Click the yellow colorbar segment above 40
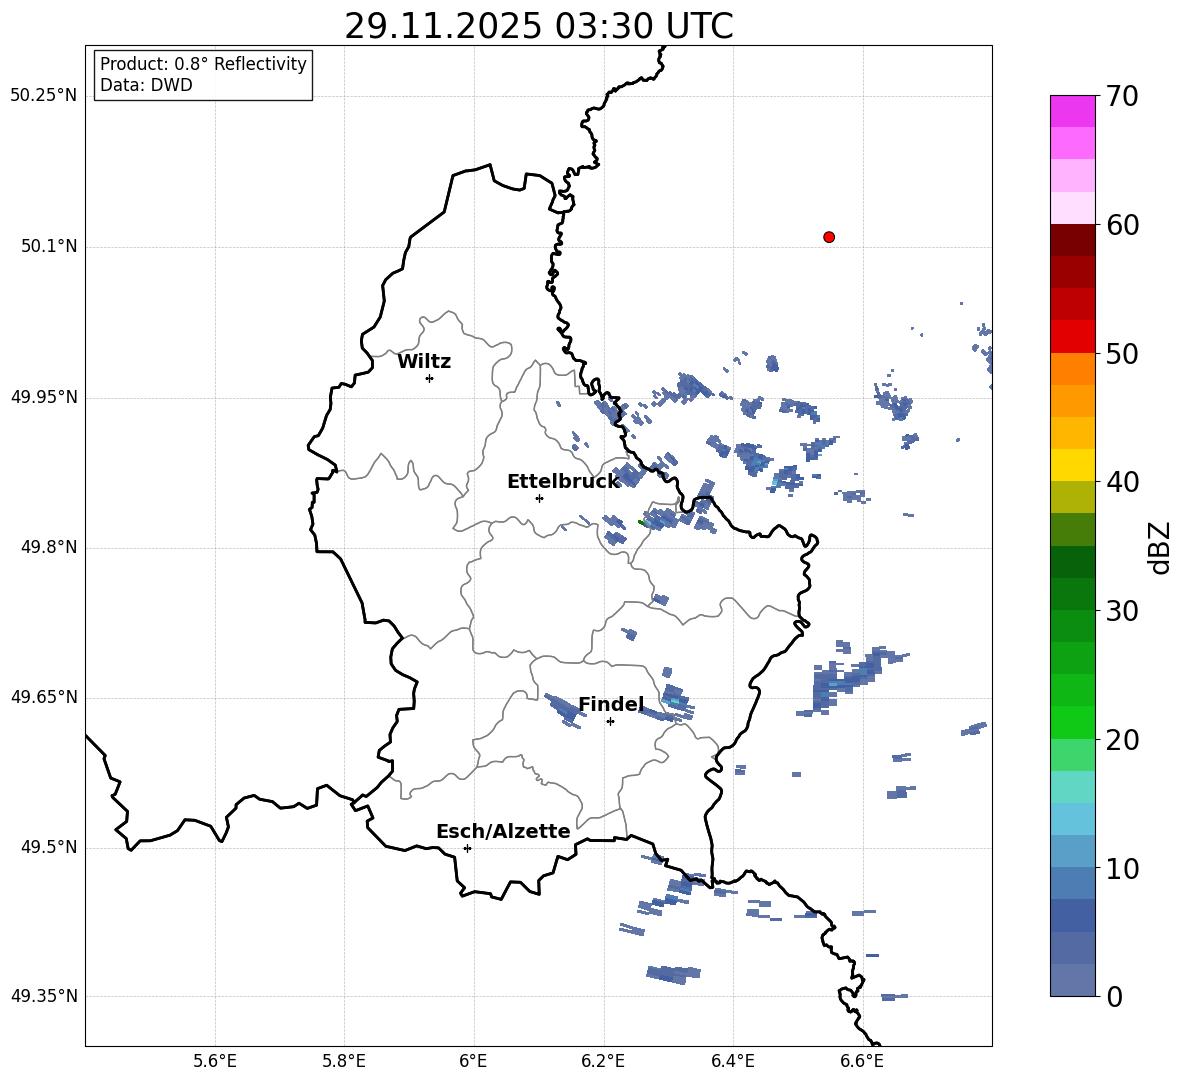 [x=1072, y=465]
